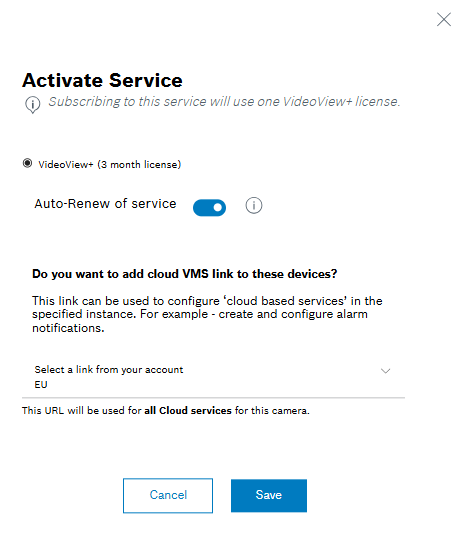The image size is (459, 544).
Task: Expand the cloud VMS link dropdown chevron
Action: pyautogui.click(x=385, y=371)
